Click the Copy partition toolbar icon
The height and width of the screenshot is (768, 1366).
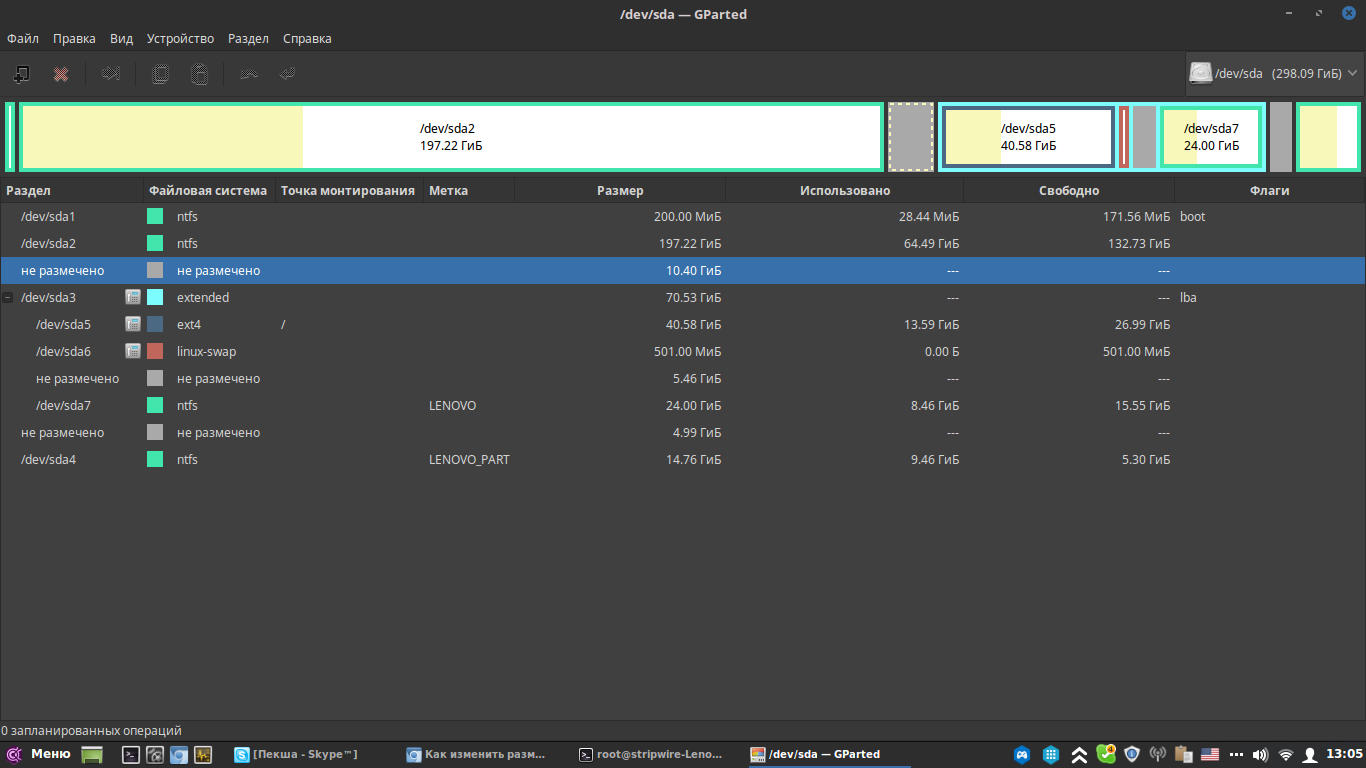tap(160, 74)
